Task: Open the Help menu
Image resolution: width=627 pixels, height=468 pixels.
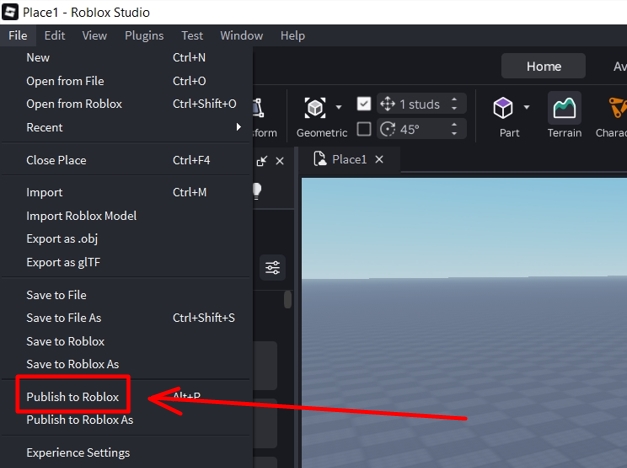Action: [292, 36]
